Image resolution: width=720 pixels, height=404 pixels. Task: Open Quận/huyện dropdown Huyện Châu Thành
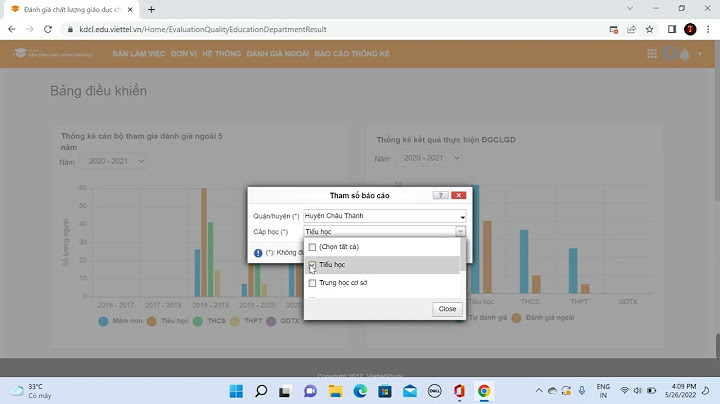[x=385, y=216]
